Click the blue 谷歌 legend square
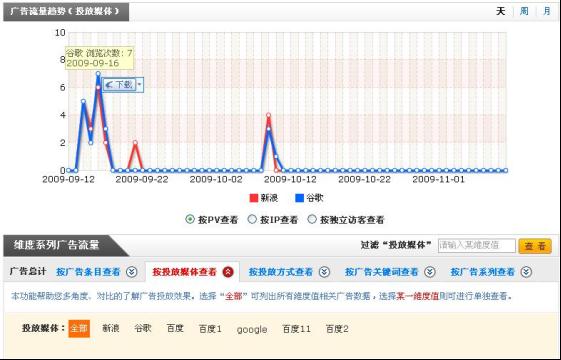Image resolution: width=561 pixels, height=360 pixels. [x=299, y=198]
